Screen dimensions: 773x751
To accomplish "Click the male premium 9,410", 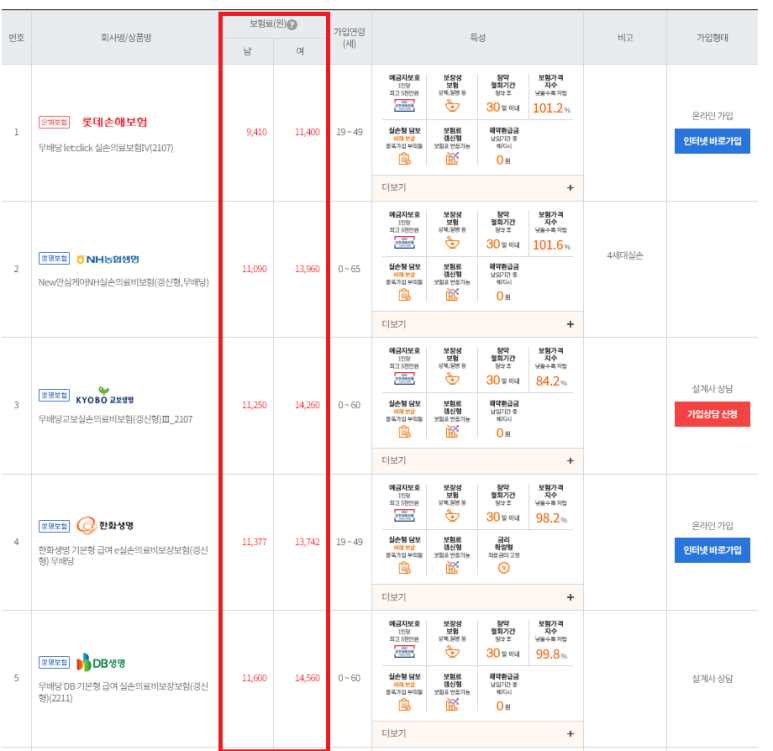I will [256, 132].
